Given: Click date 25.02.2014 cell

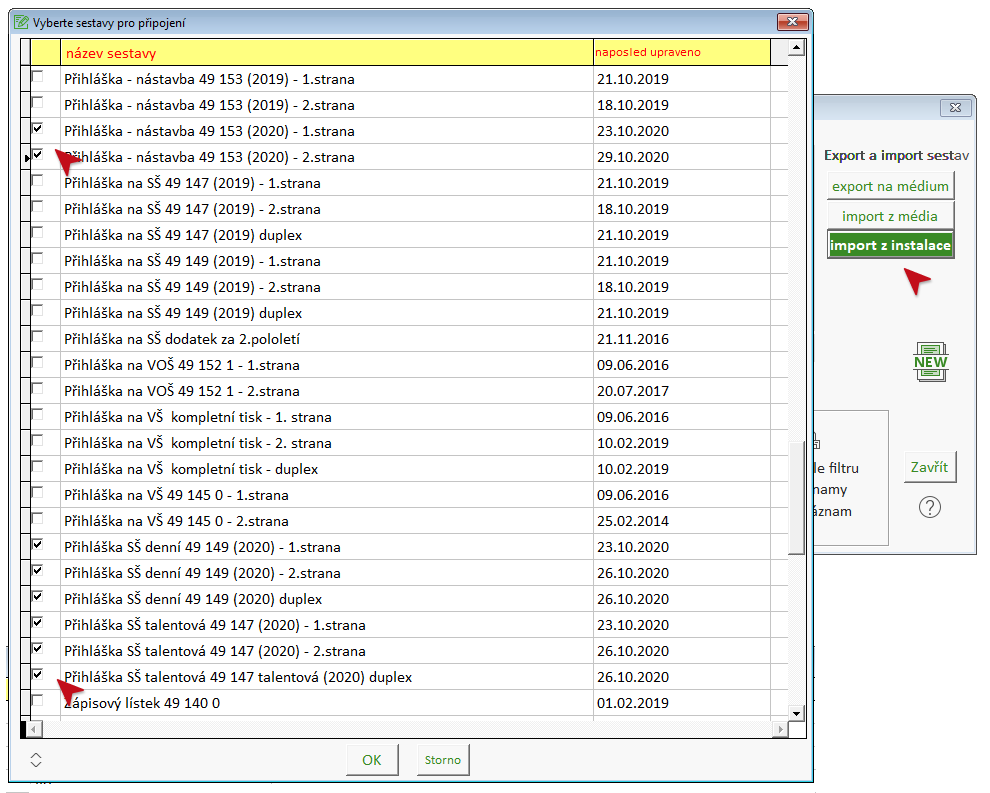Looking at the screenshot, I should [682, 521].
